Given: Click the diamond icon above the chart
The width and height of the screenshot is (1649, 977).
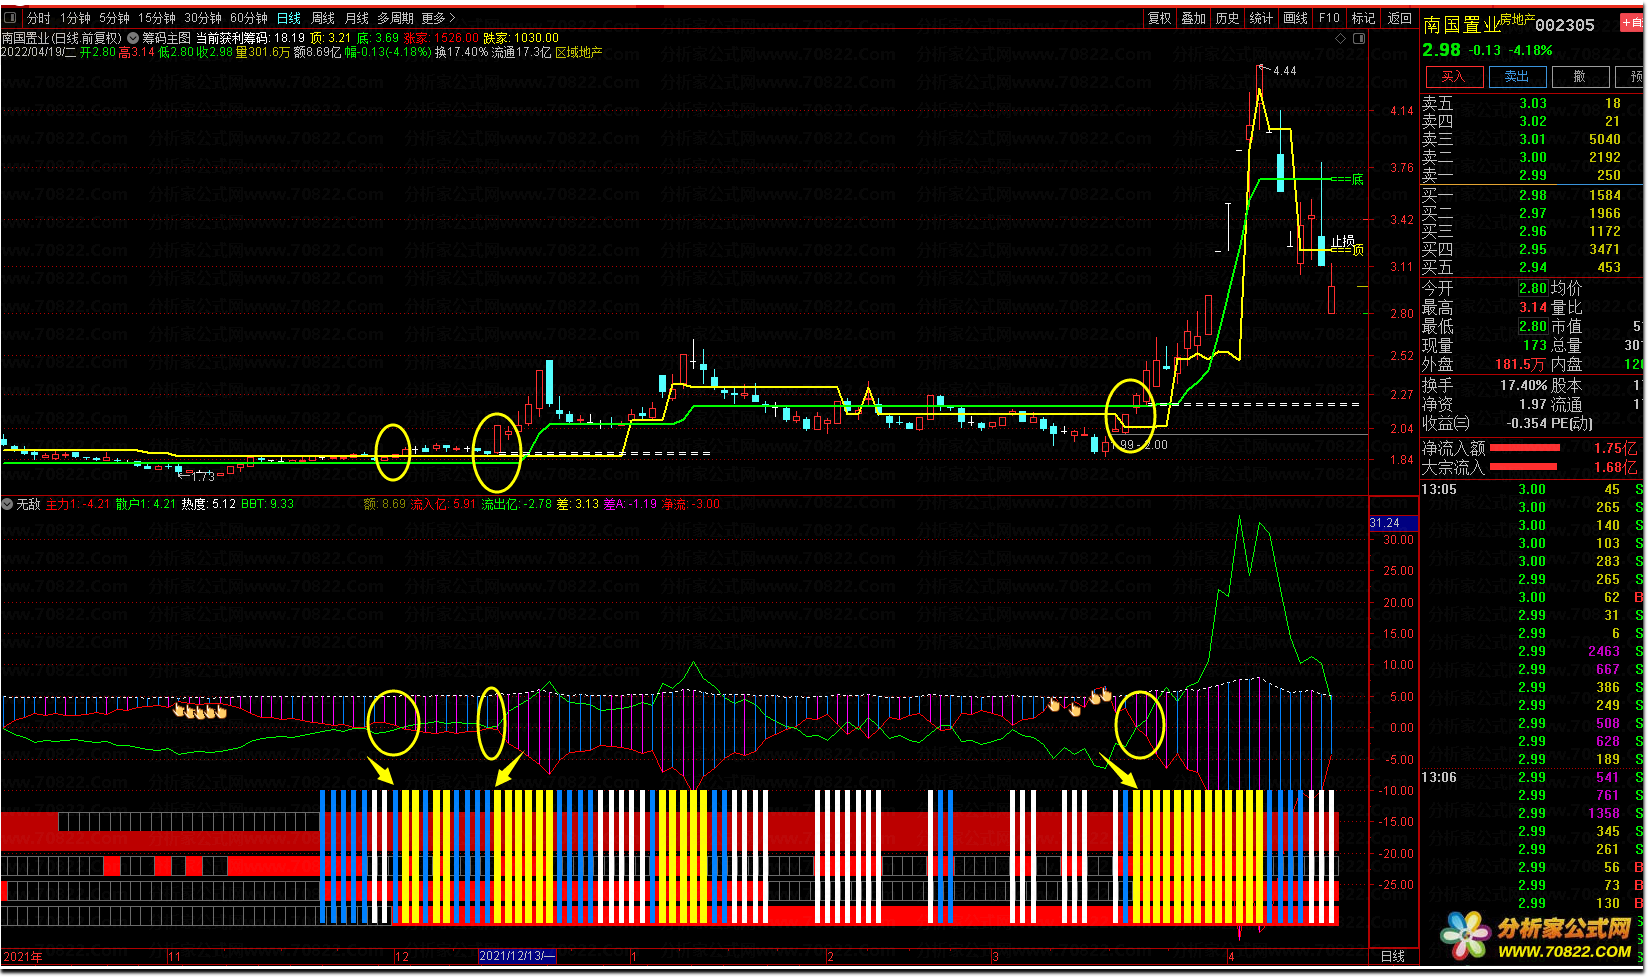Looking at the screenshot, I should pyautogui.click(x=1341, y=38).
